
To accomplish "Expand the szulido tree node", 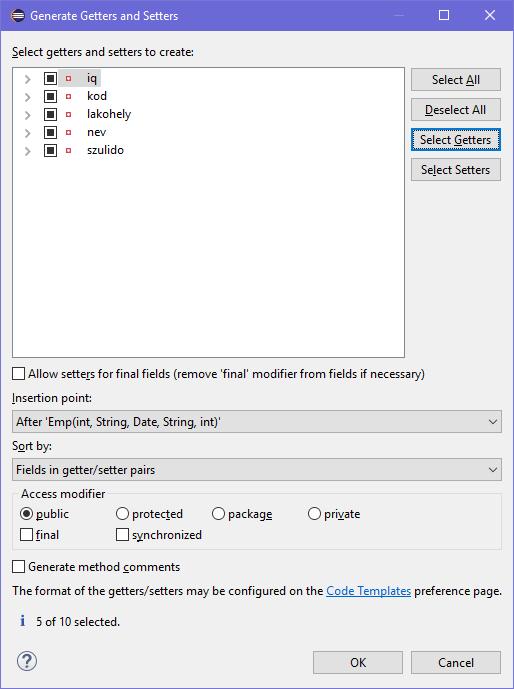I will point(28,151).
